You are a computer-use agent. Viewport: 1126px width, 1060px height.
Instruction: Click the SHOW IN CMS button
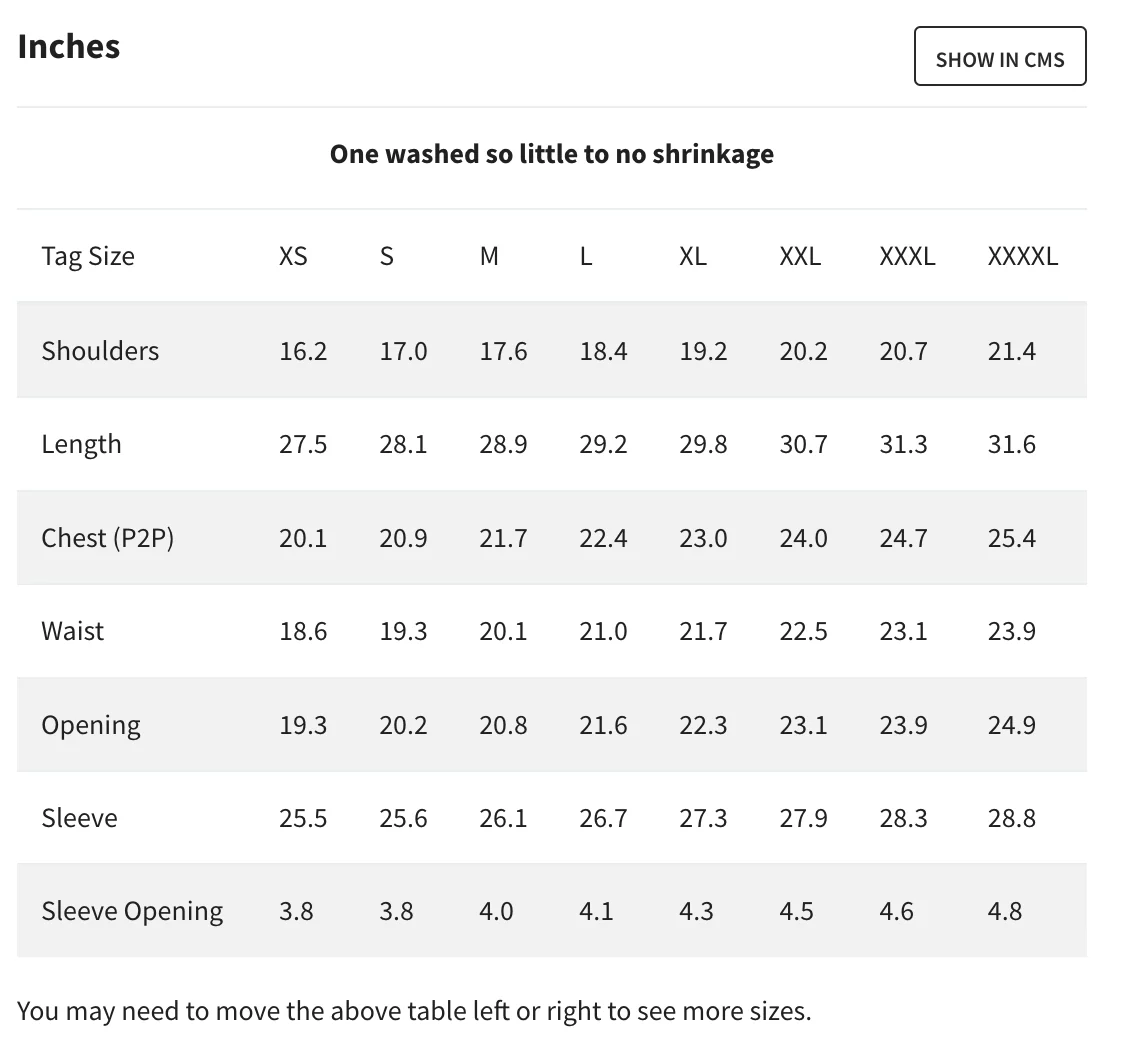(x=999, y=57)
